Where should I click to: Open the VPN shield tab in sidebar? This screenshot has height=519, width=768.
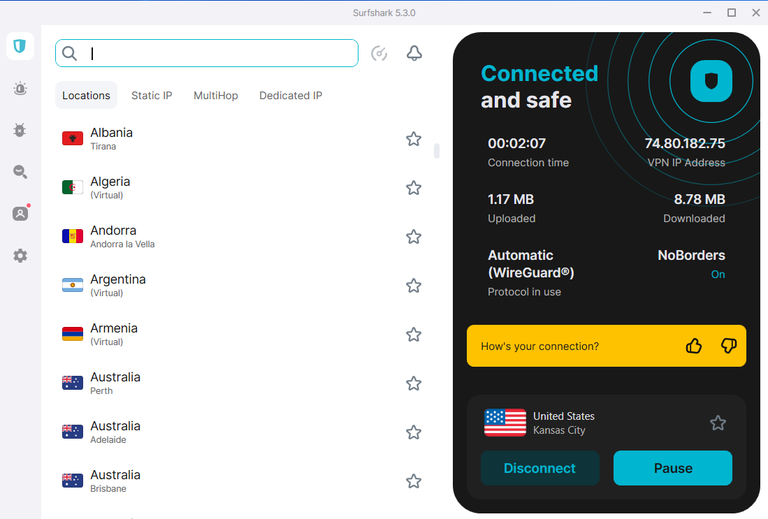20,46
